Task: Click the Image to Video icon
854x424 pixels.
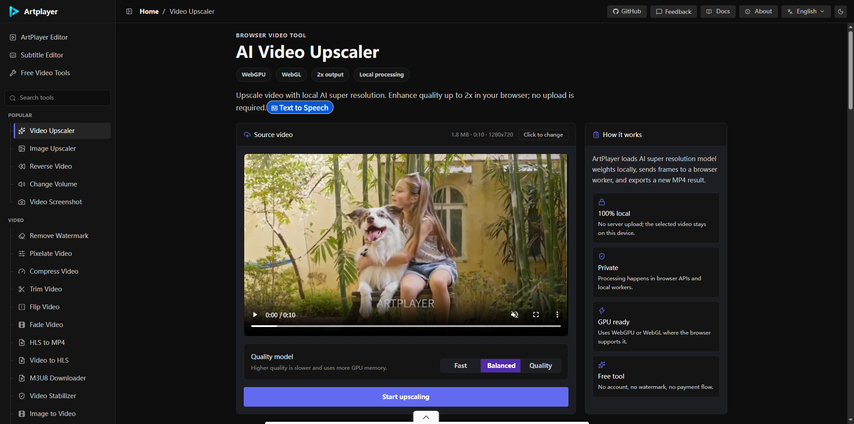Action: click(x=22, y=414)
